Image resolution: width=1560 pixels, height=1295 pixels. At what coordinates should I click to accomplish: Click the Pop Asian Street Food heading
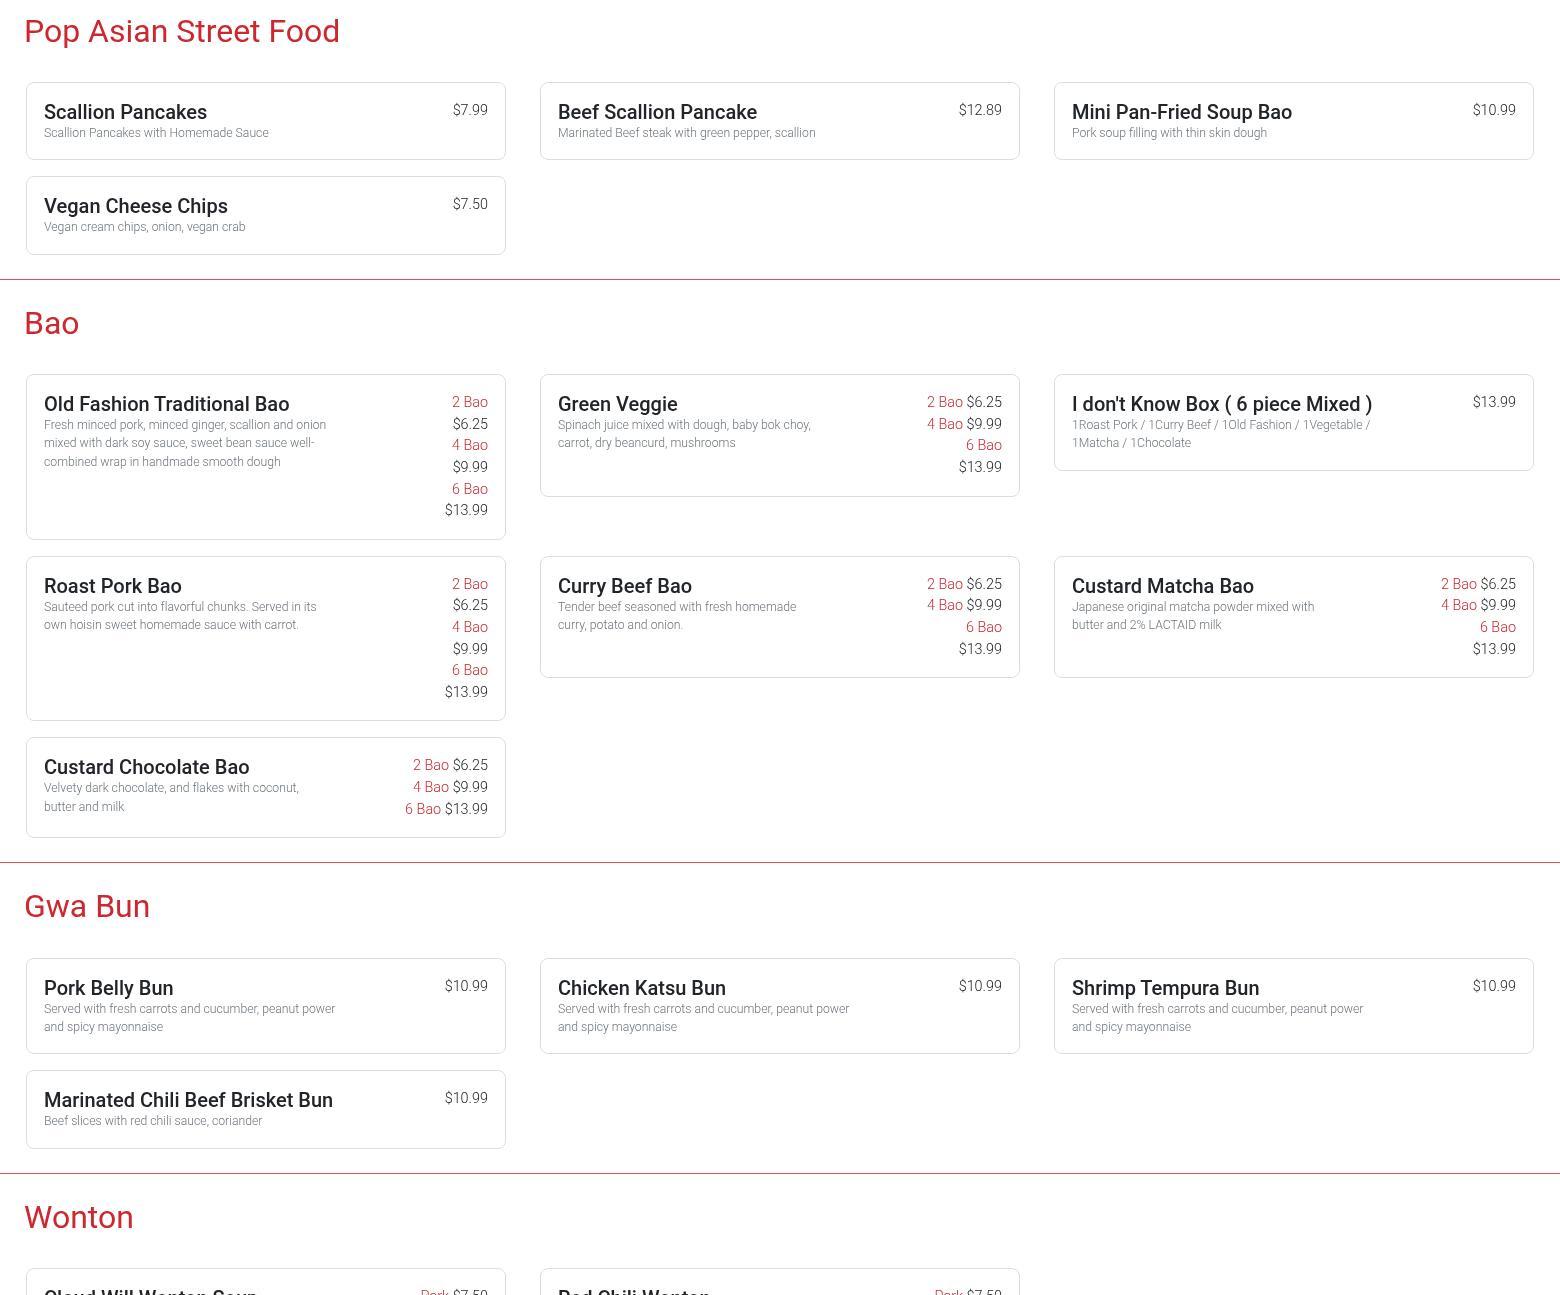point(182,31)
